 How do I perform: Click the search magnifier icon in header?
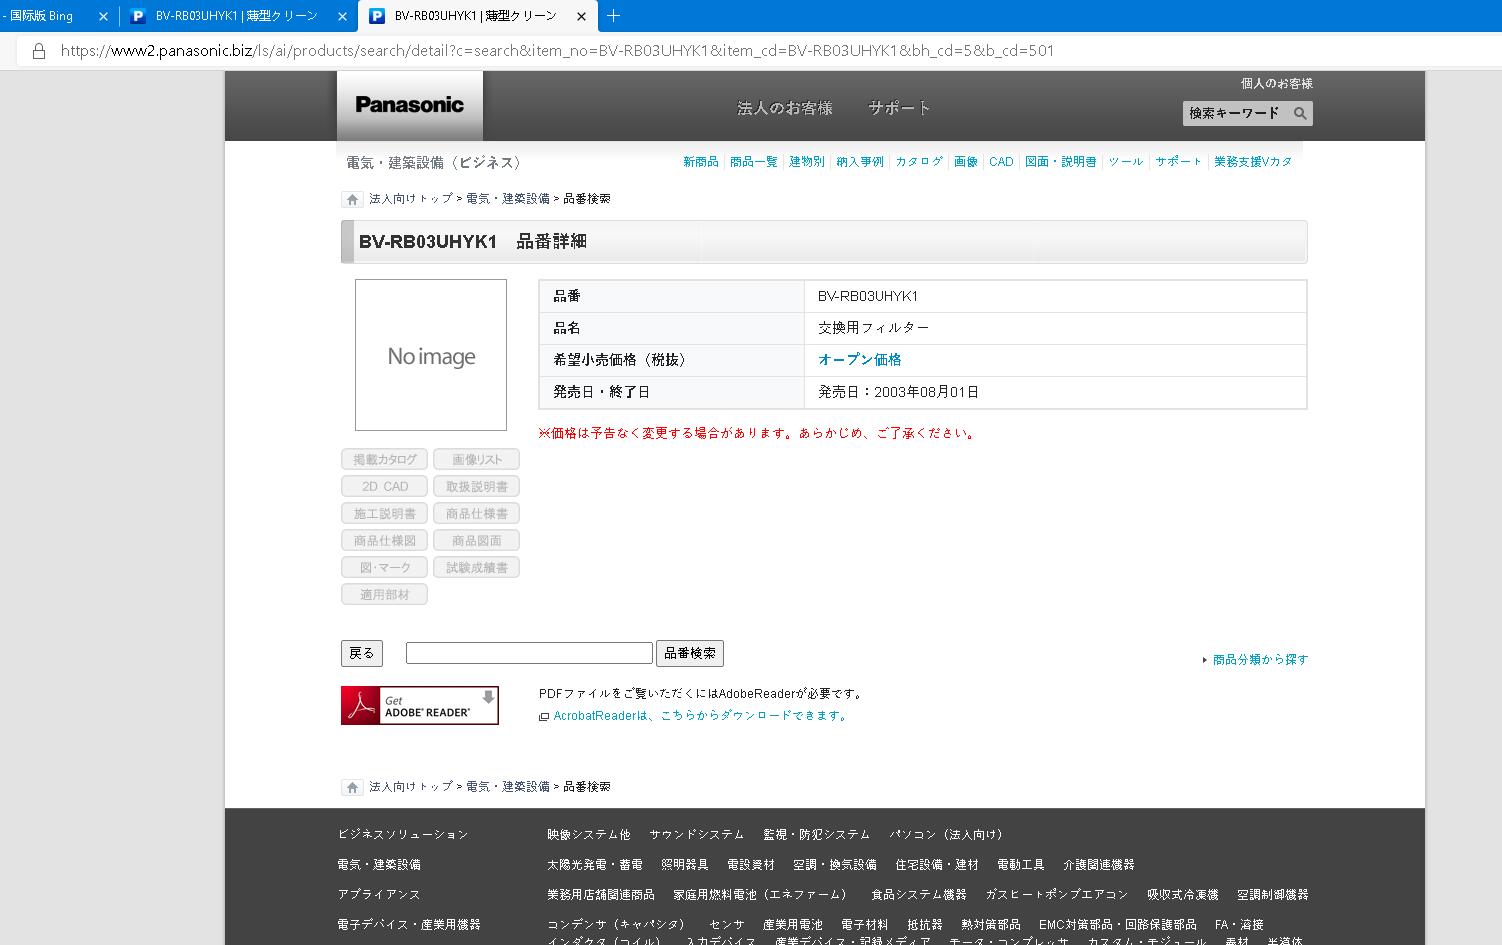(x=1300, y=114)
